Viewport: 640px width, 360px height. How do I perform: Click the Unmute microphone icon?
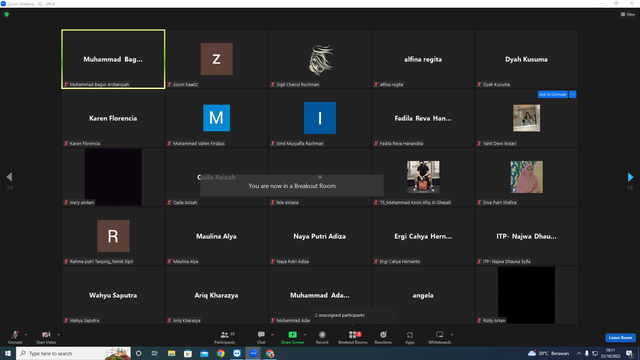pos(15,335)
